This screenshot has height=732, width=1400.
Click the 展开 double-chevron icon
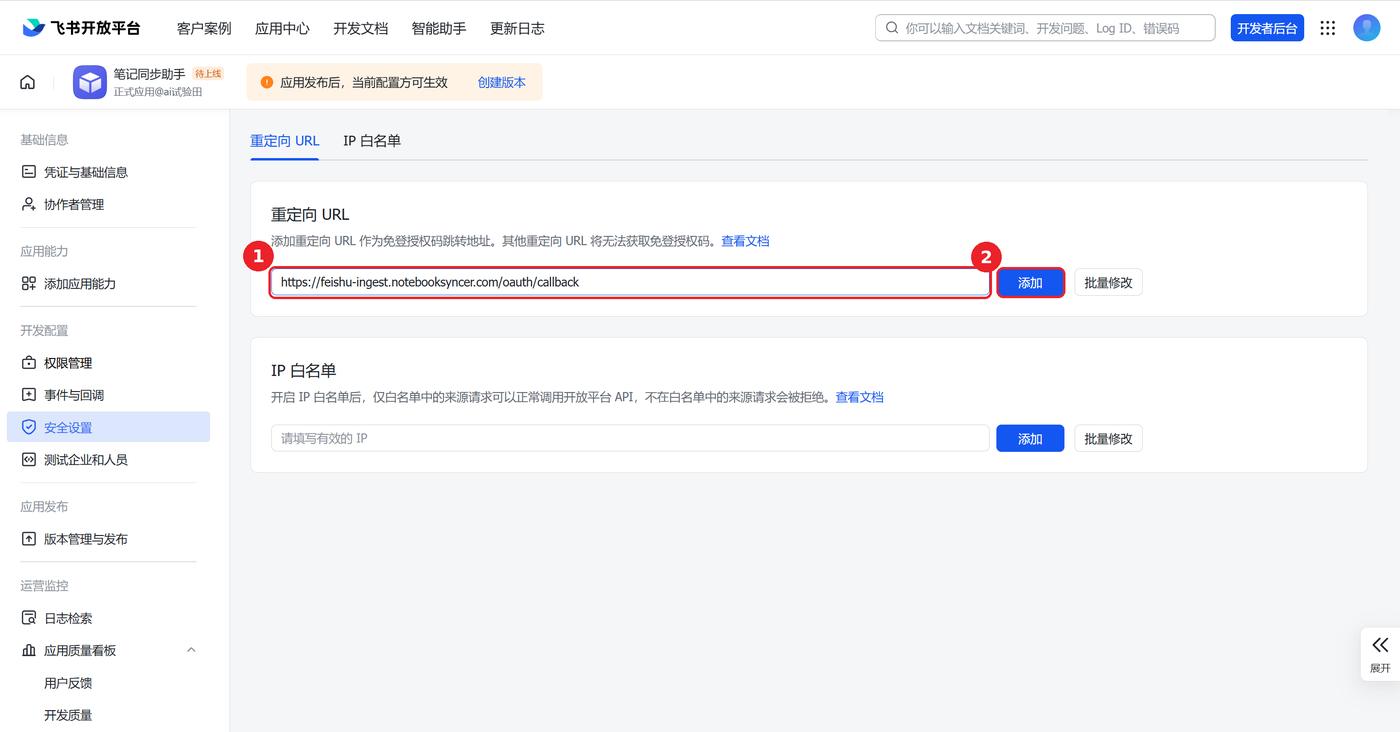coord(1380,645)
